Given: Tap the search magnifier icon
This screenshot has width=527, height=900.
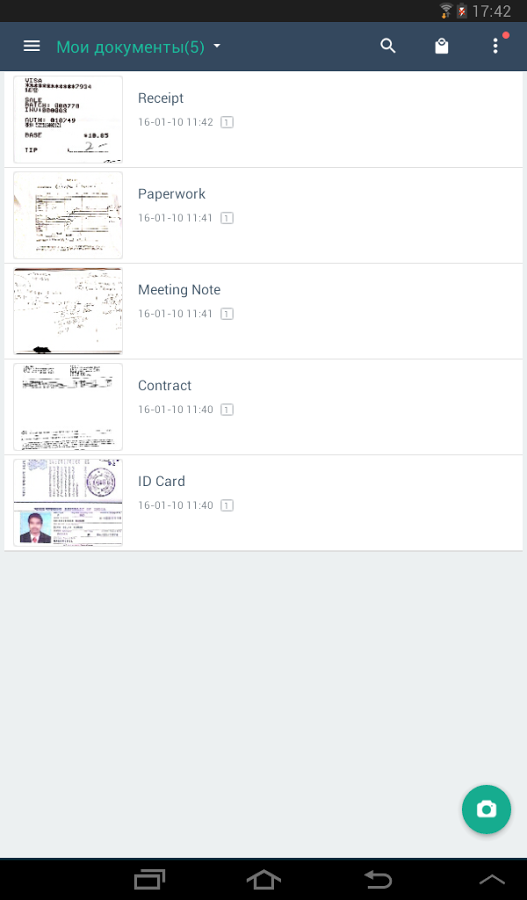Looking at the screenshot, I should pyautogui.click(x=389, y=46).
